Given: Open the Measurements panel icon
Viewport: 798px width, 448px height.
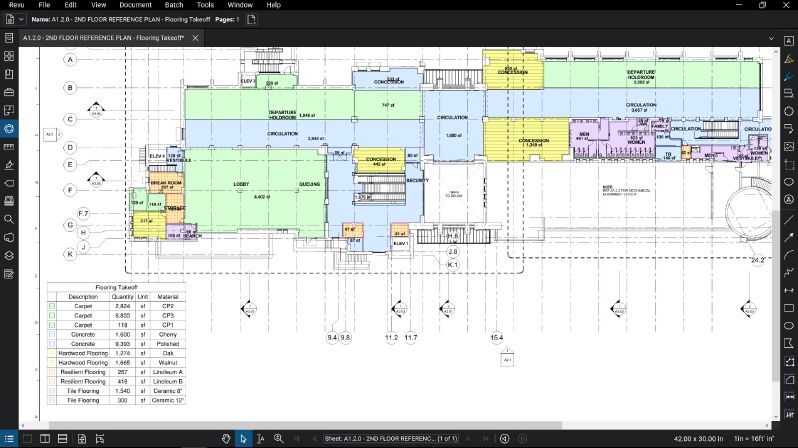Looking at the screenshot, I should pyautogui.click(x=9, y=146).
